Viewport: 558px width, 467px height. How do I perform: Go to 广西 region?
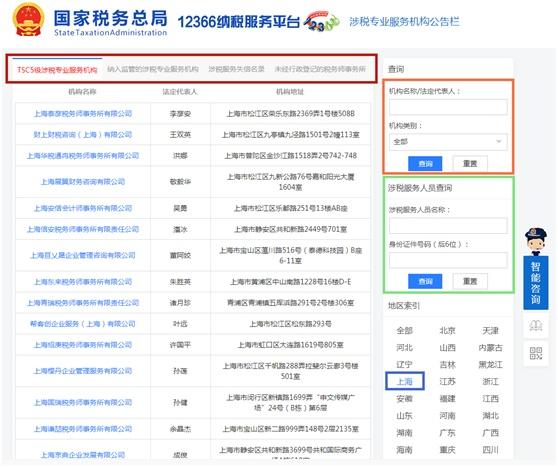click(x=490, y=433)
